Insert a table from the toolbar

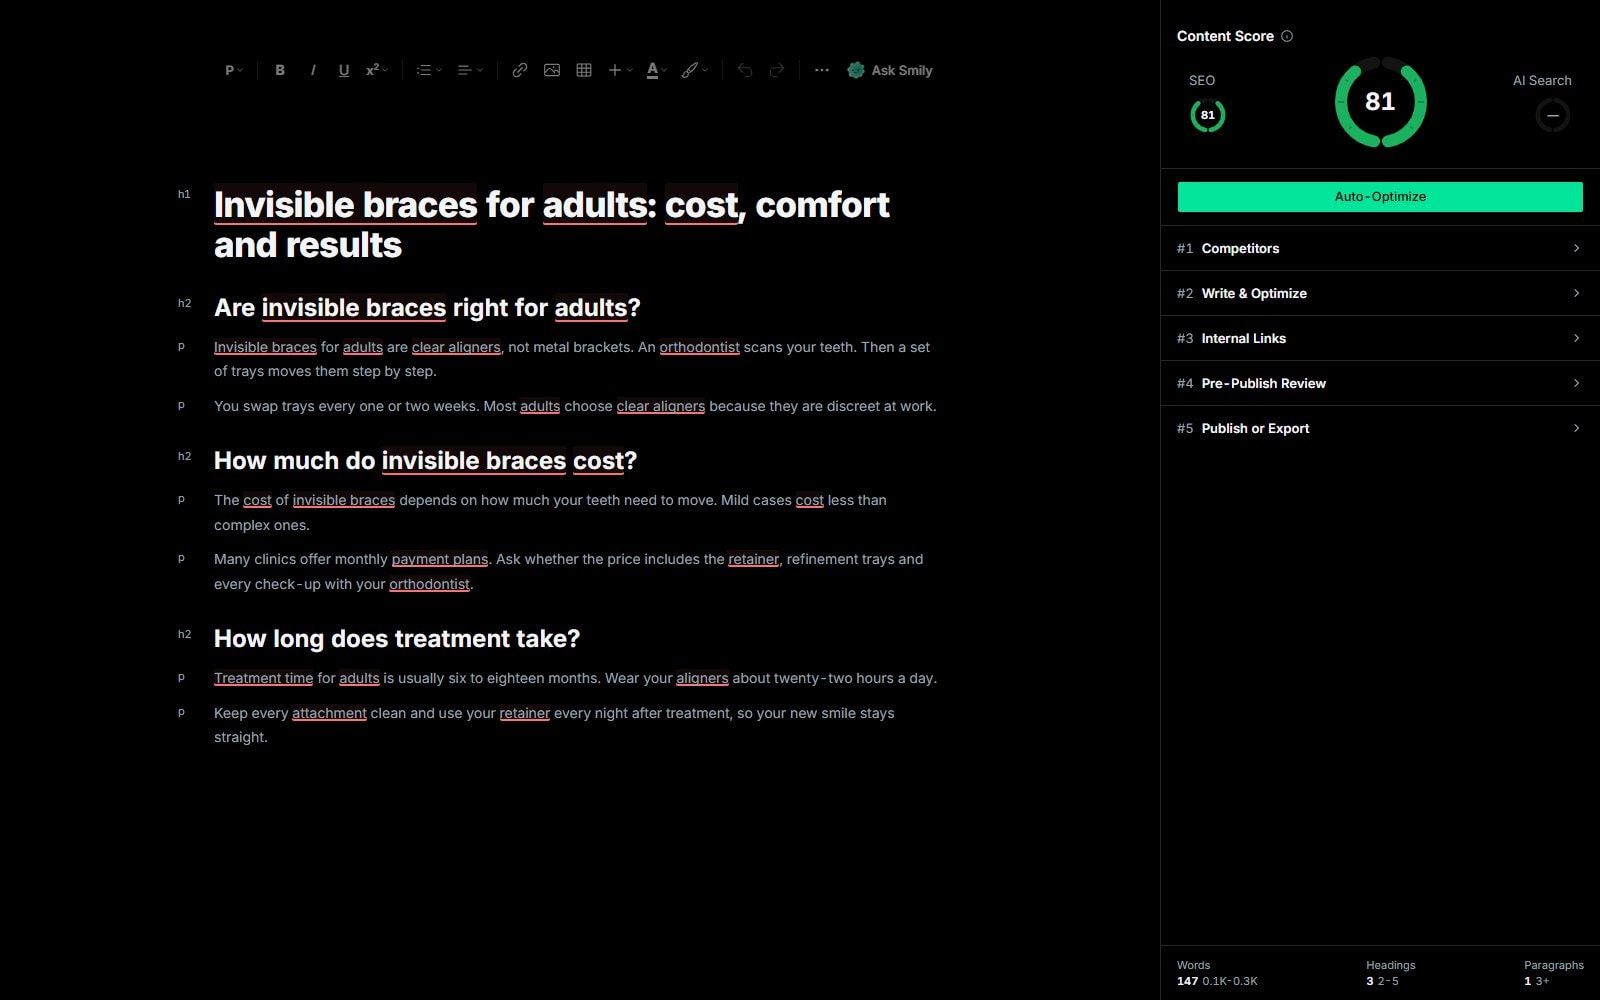coord(584,70)
